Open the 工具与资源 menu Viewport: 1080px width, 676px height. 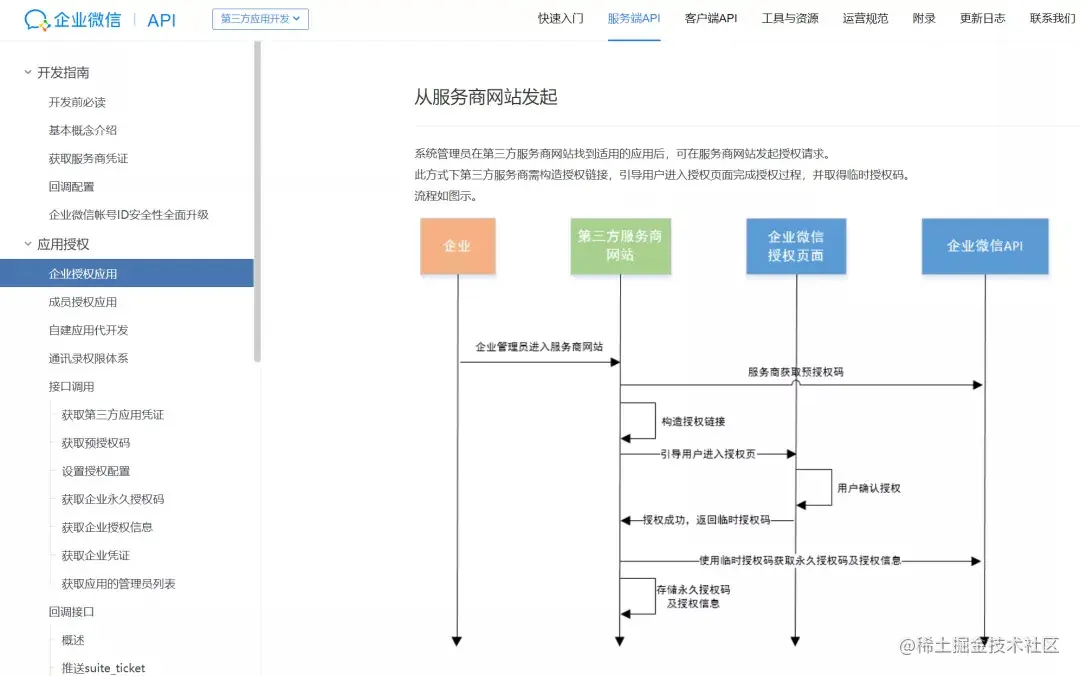(789, 17)
